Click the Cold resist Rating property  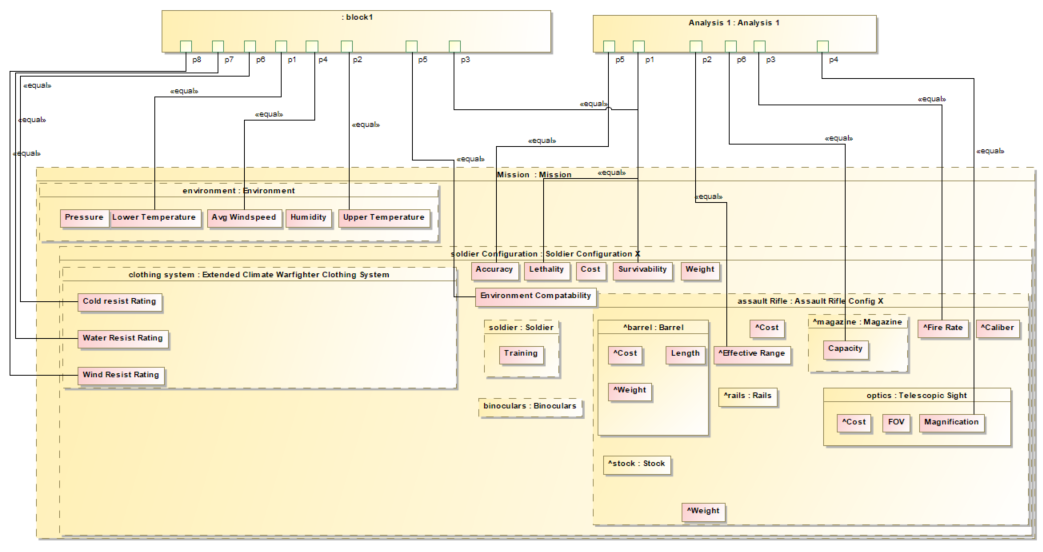[119, 301]
